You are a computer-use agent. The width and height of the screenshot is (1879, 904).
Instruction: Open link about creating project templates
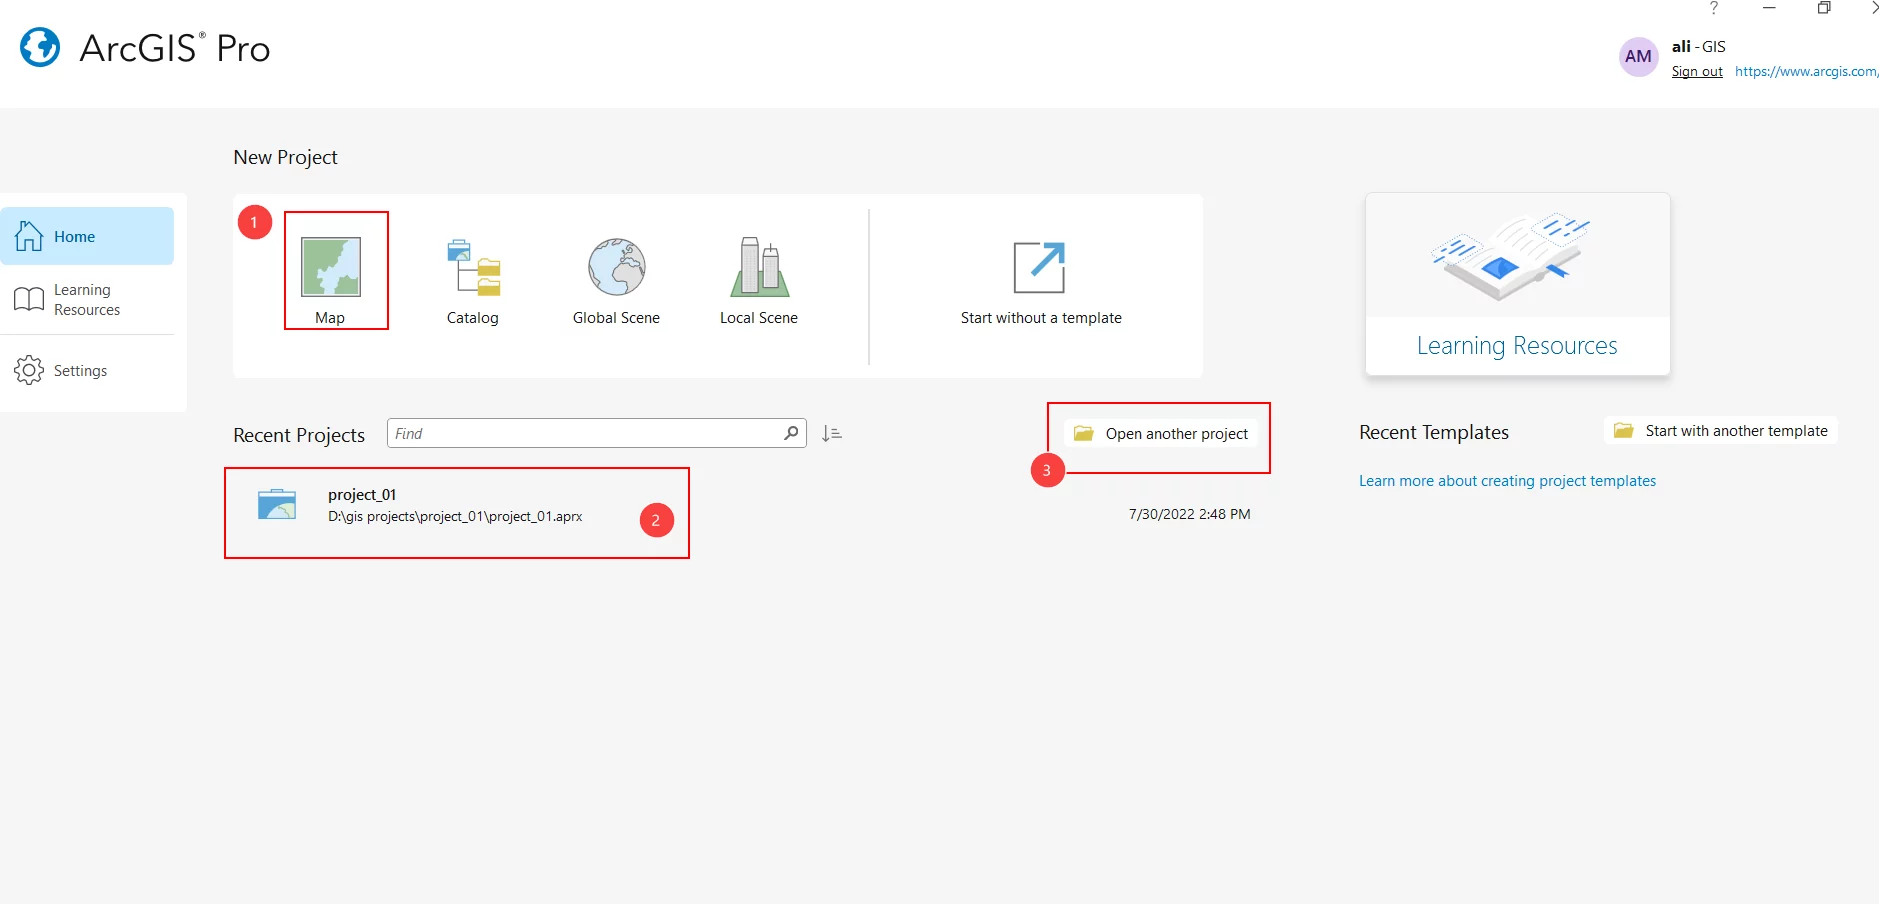[1507, 481]
